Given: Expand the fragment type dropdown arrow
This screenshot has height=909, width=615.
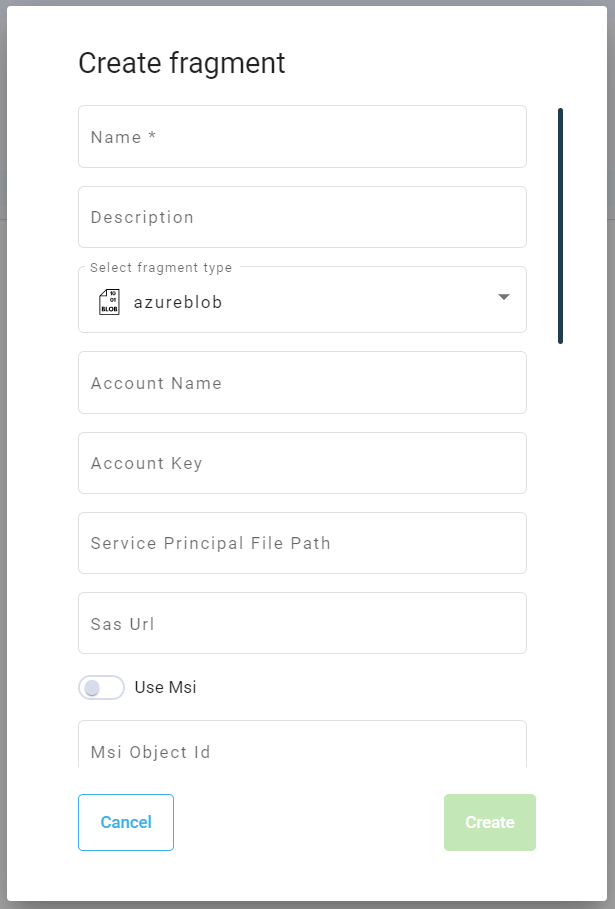Looking at the screenshot, I should [x=504, y=297].
